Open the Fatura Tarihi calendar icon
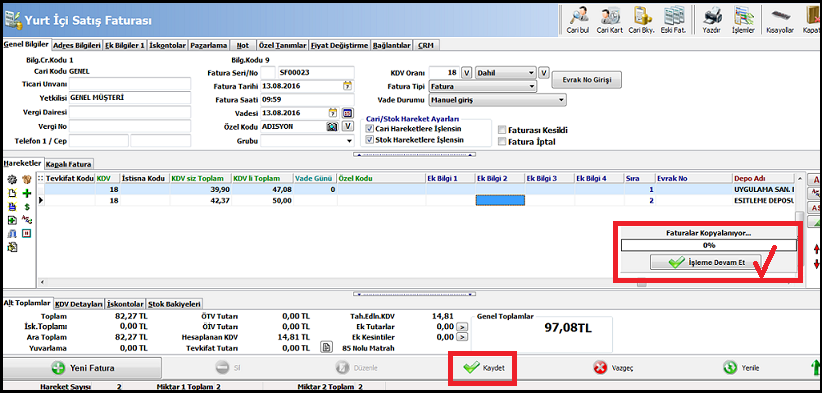Viewport: 822px width, 393px height. 347,85
